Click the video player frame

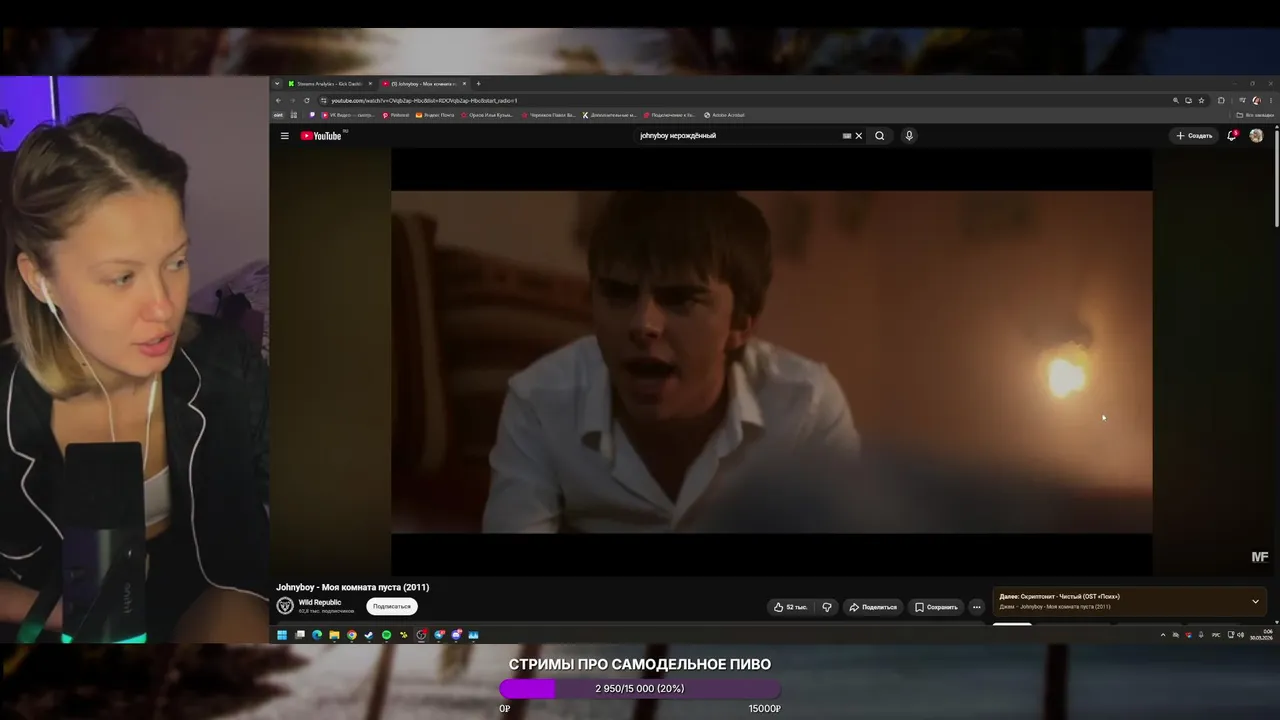[771, 362]
